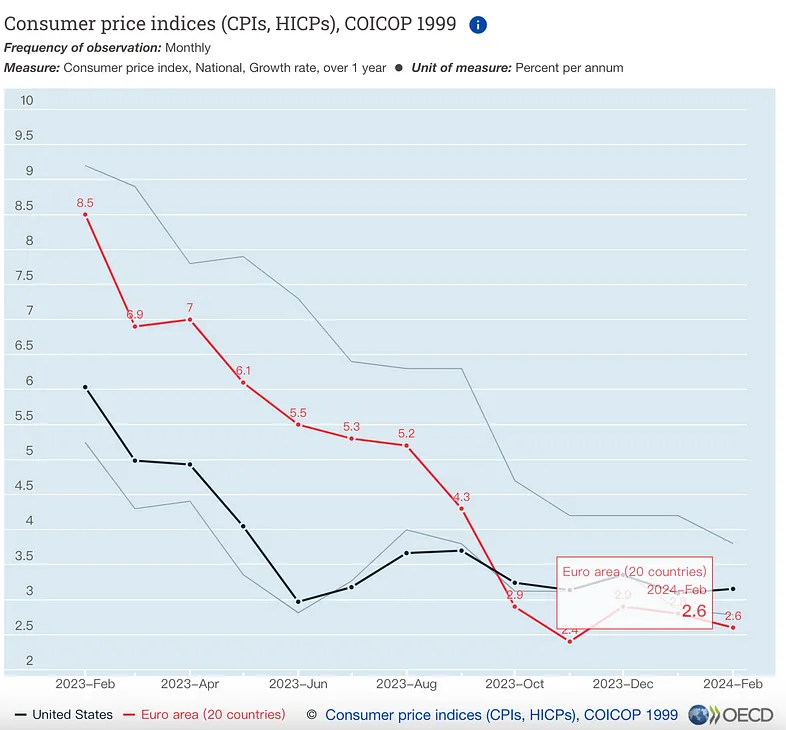The width and height of the screenshot is (786, 730).
Task: Open the Consumer price indices COICOP 1999 footer link
Action: pos(501,715)
